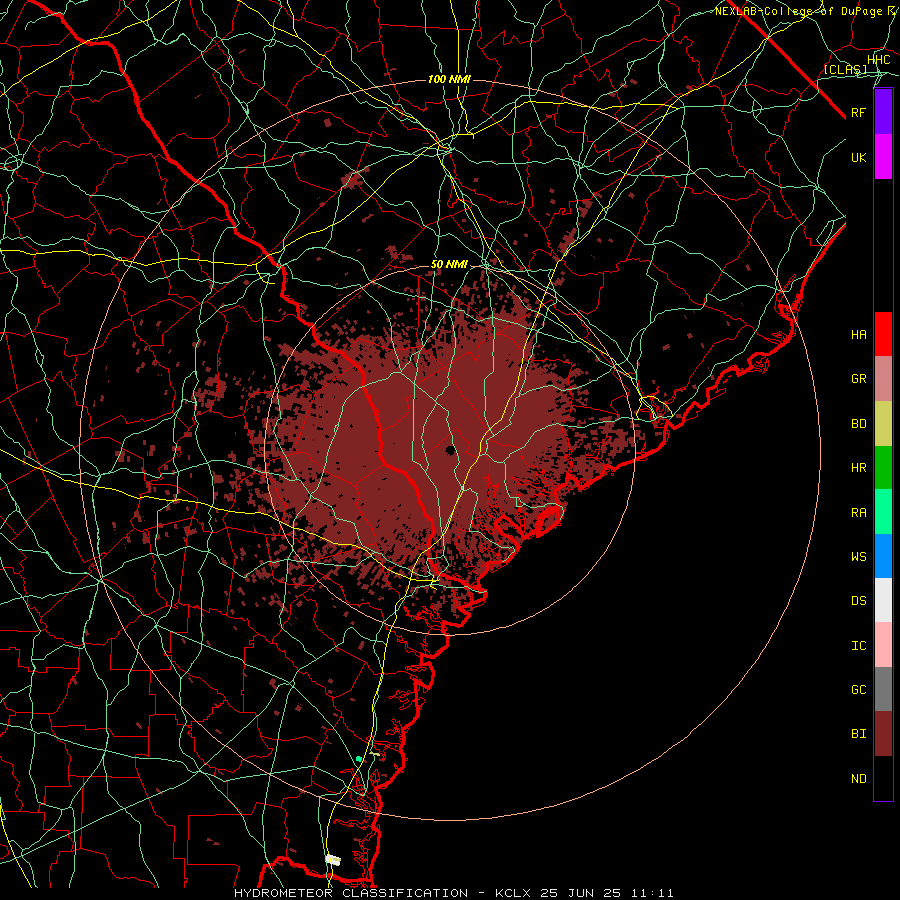Pick the HR green legend swatch
The height and width of the screenshot is (900, 900).
[x=883, y=468]
